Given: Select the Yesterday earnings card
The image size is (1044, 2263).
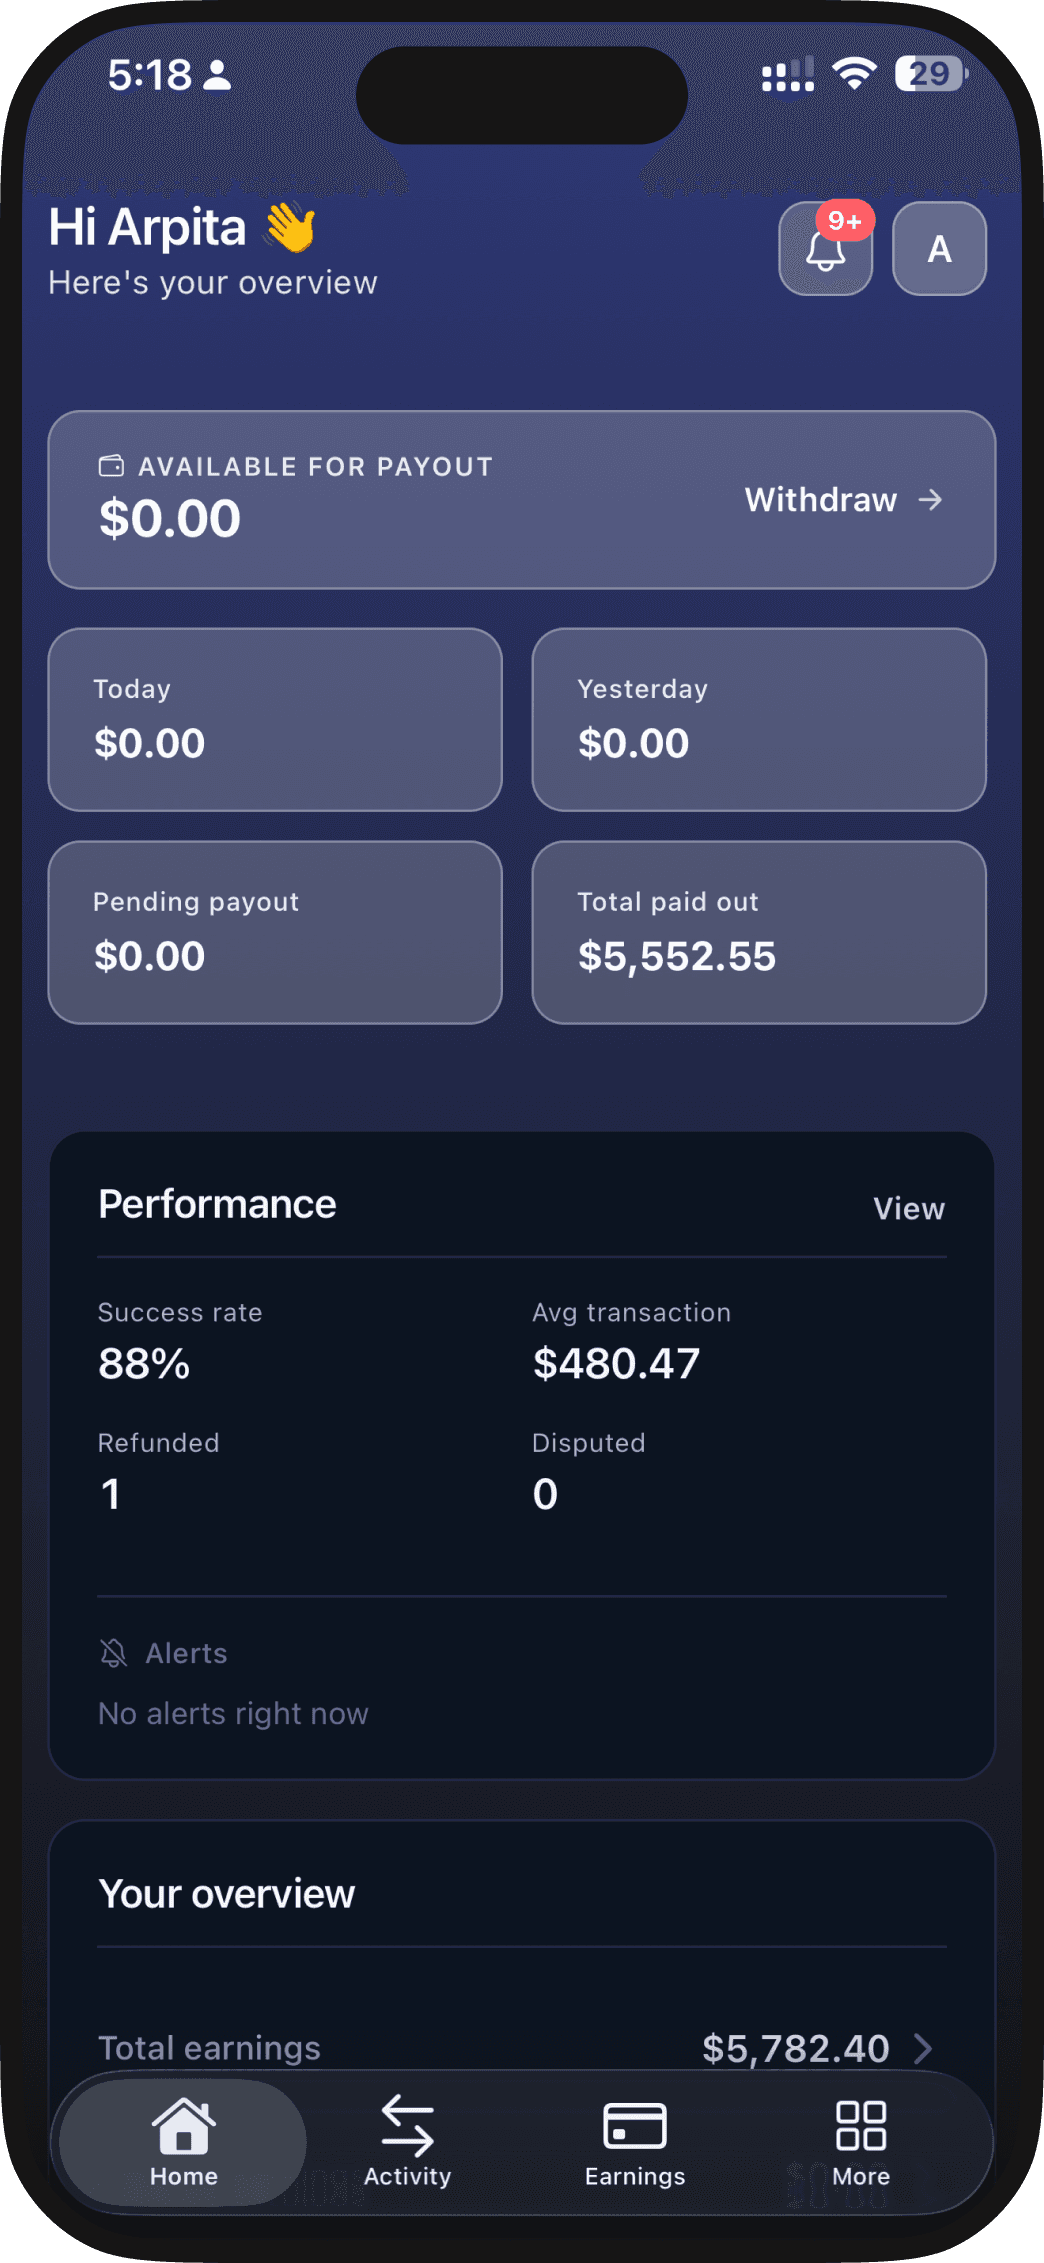Looking at the screenshot, I should coord(759,719).
